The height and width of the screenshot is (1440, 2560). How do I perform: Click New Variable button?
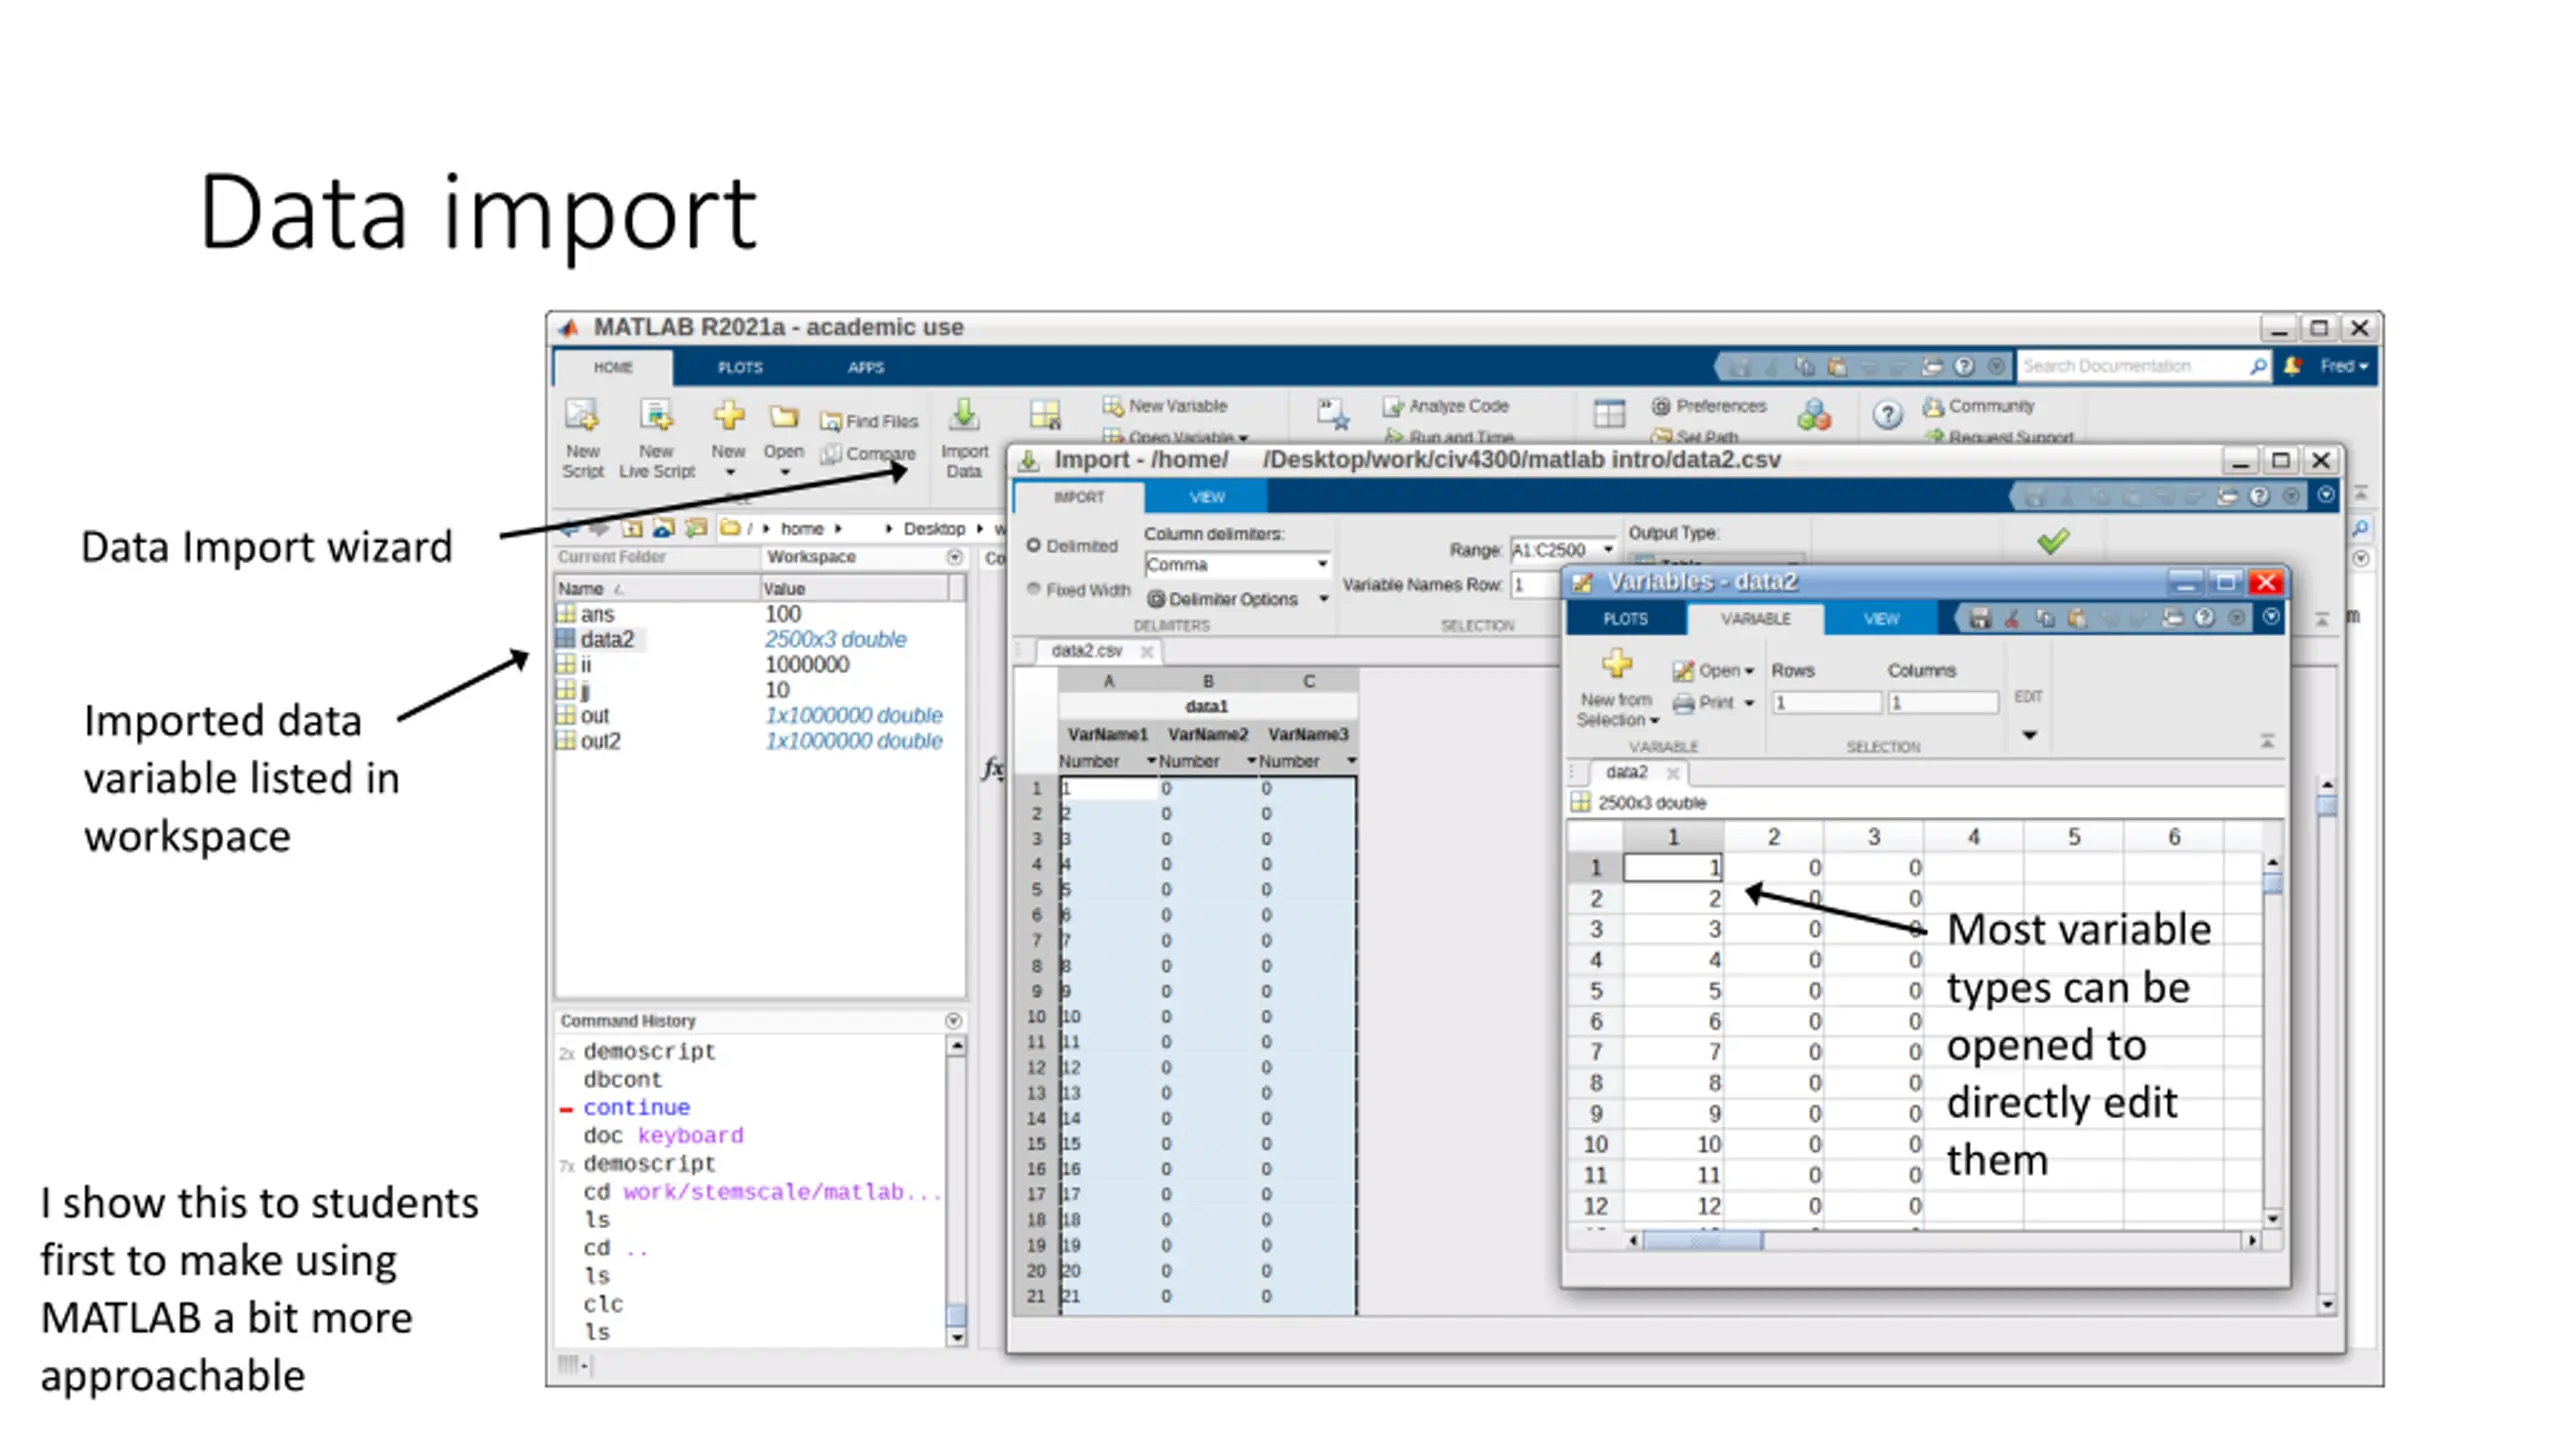(x=1165, y=406)
